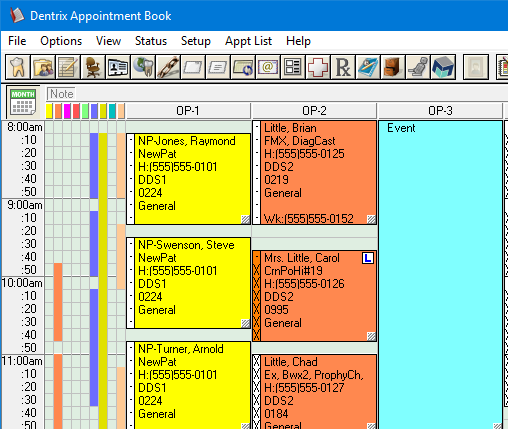The height and width of the screenshot is (429, 508).
Task: Click the 8:00am time slot label
Action: 25,127
